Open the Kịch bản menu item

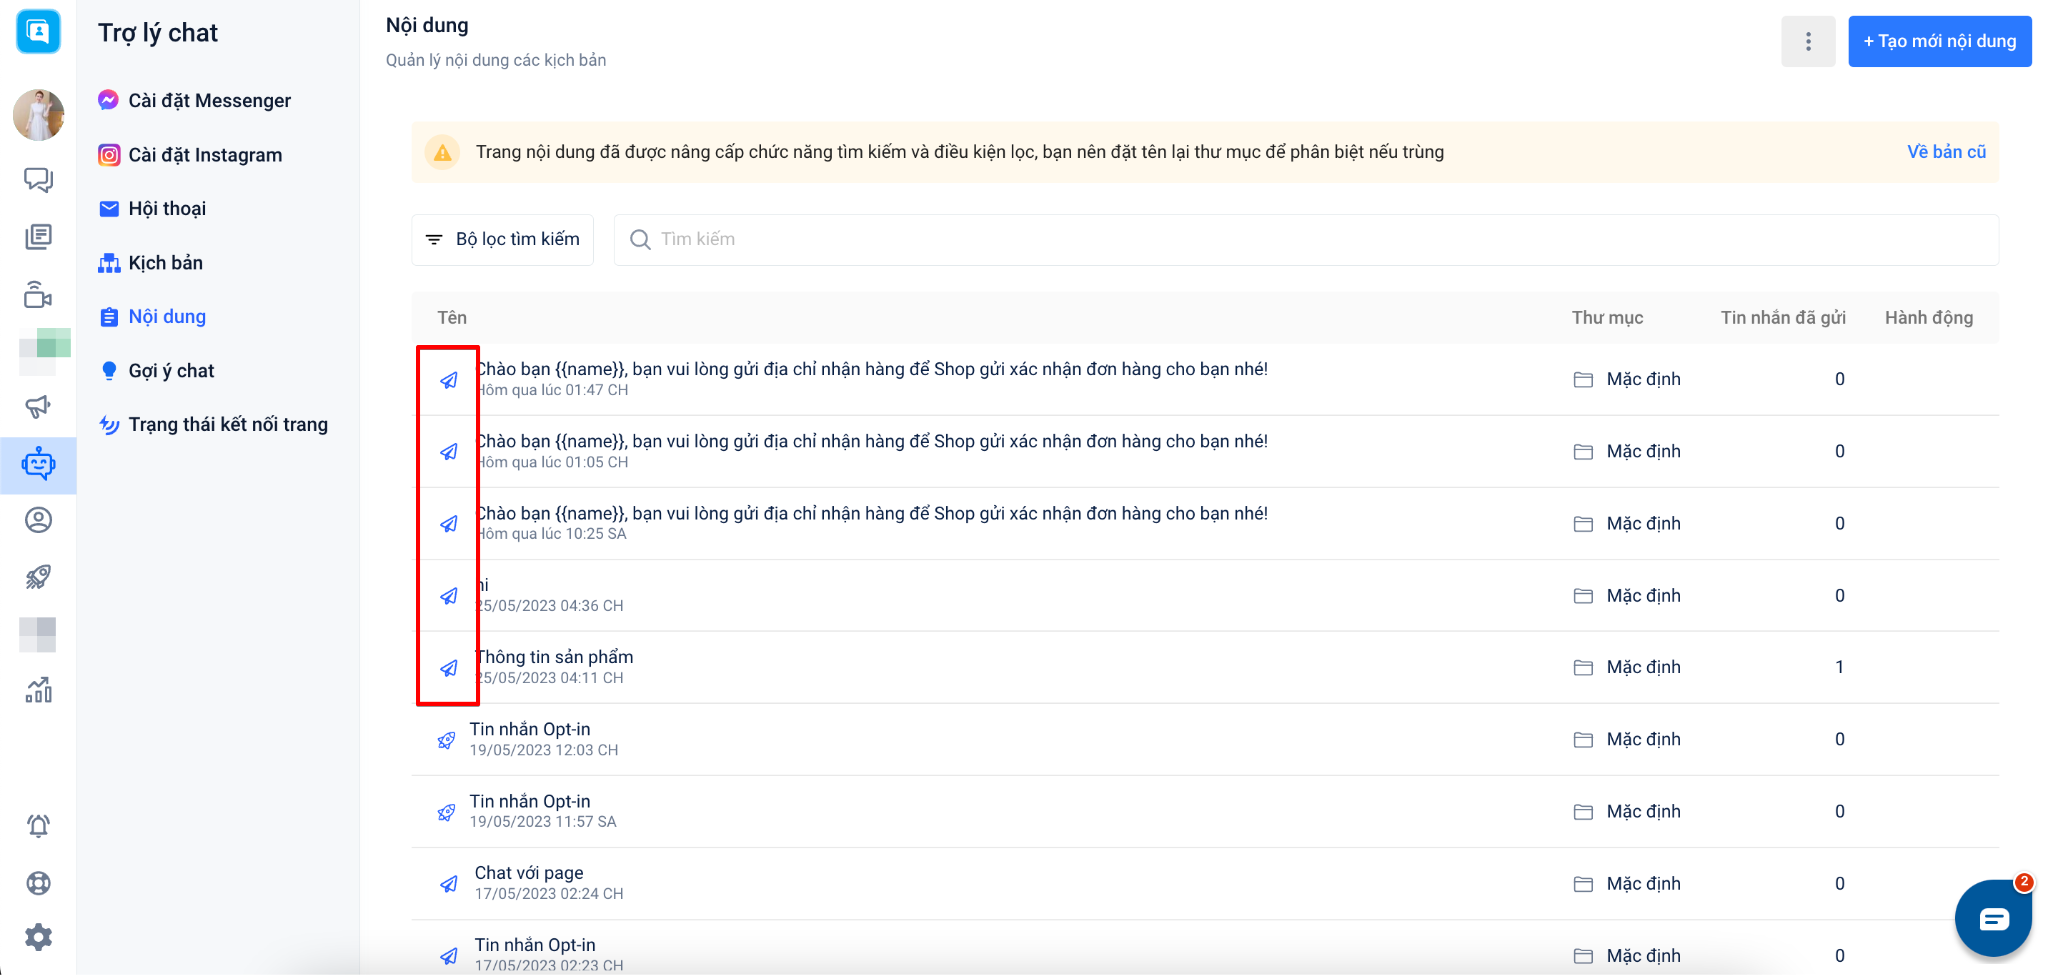(x=165, y=263)
